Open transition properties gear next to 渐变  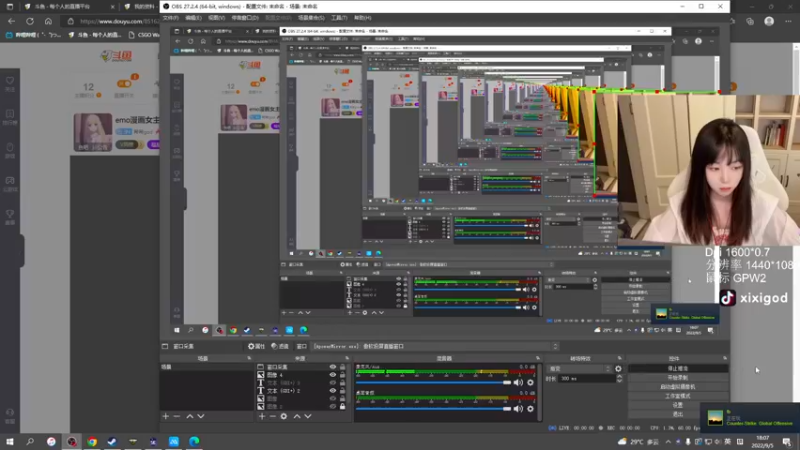click(618, 368)
